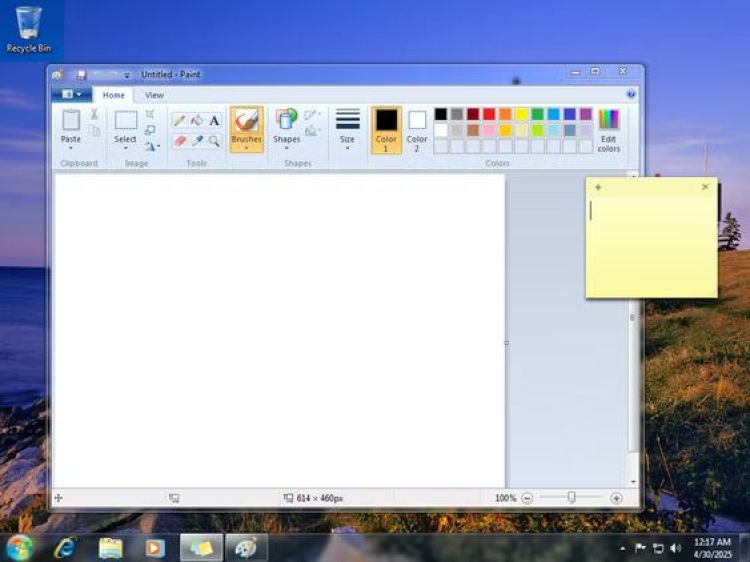
Task: Open the Paint file menu button
Action: tap(71, 94)
